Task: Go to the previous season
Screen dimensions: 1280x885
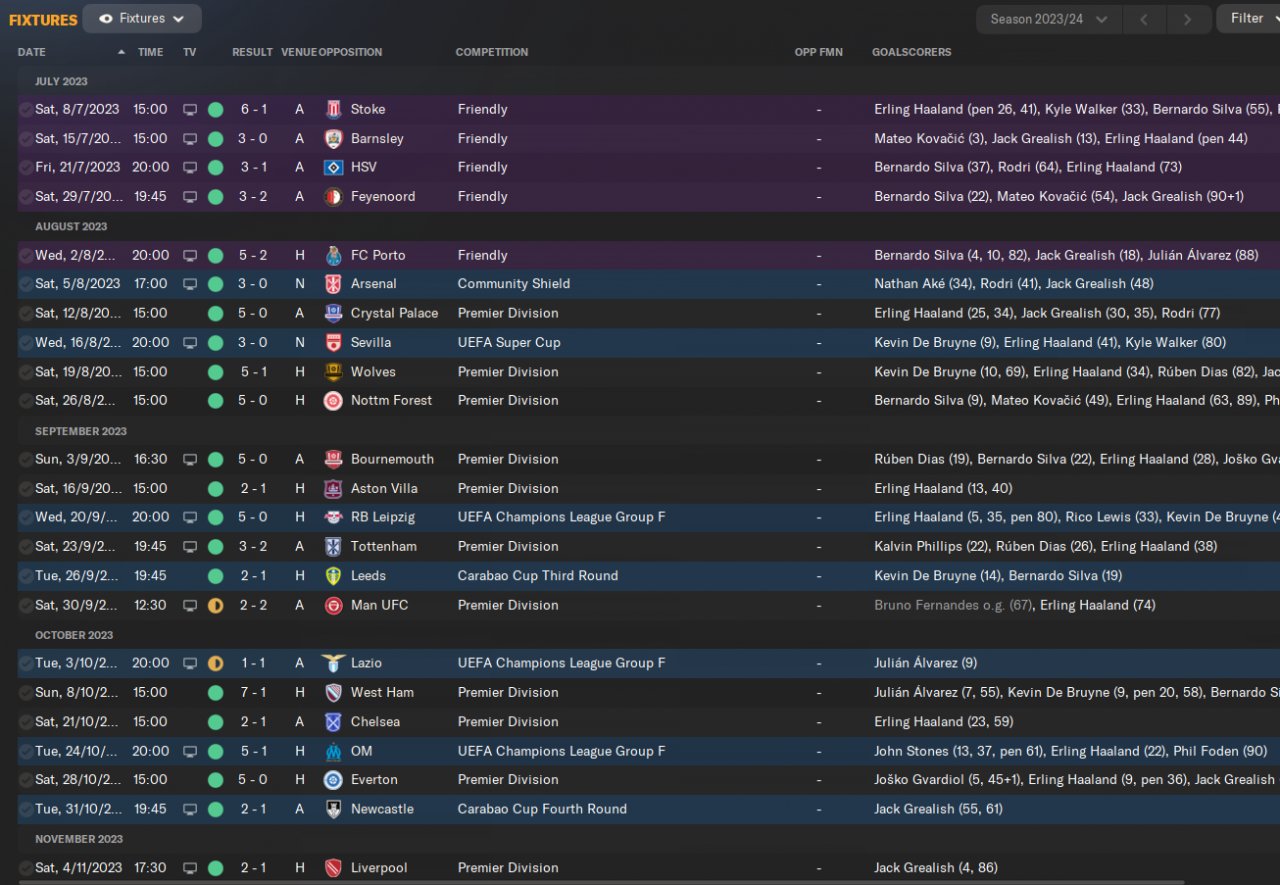Action: [1144, 19]
